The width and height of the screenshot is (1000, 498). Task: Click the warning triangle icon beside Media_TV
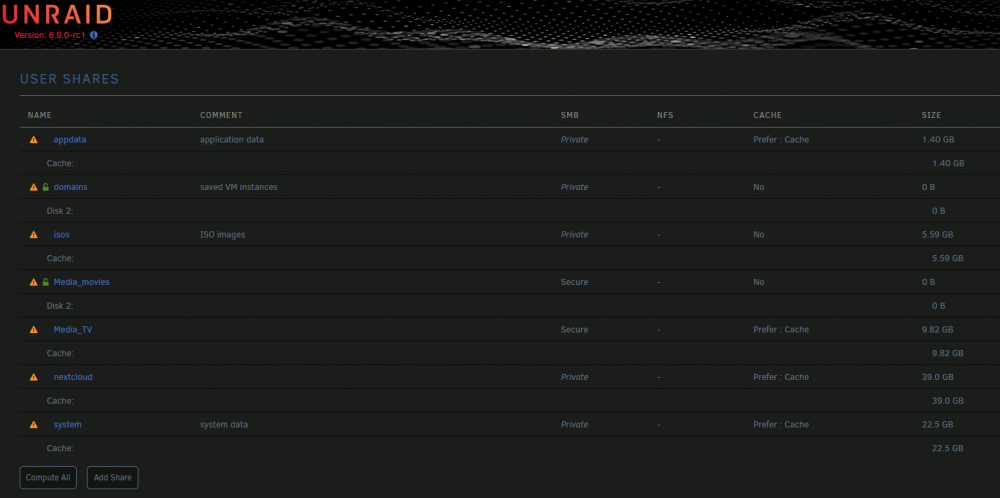(34, 330)
